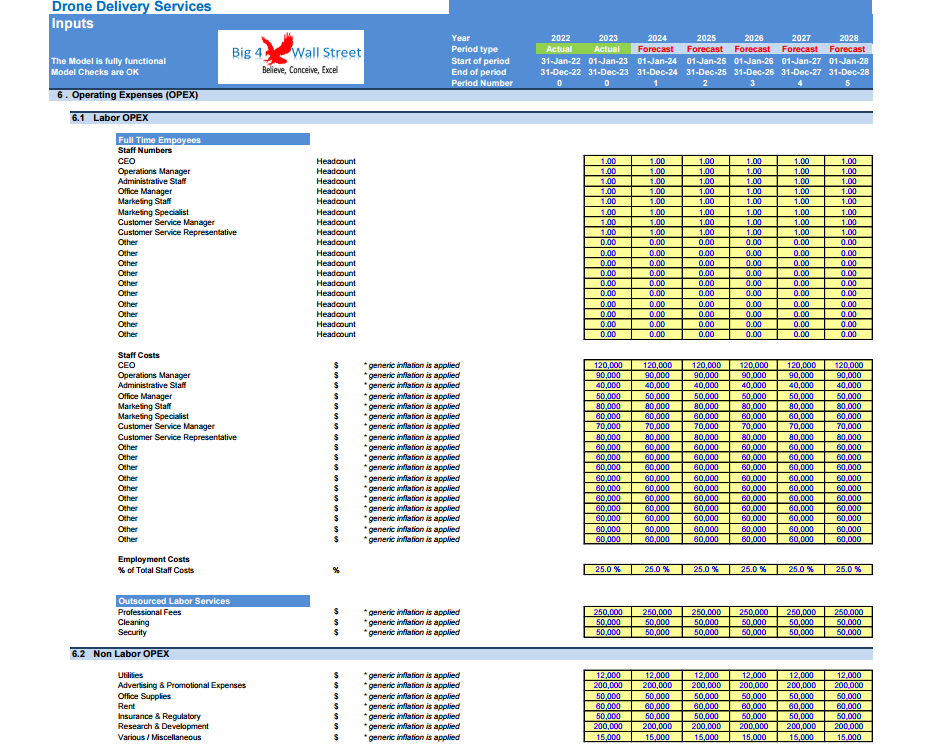Click the Forecast label under 2024

(656, 49)
